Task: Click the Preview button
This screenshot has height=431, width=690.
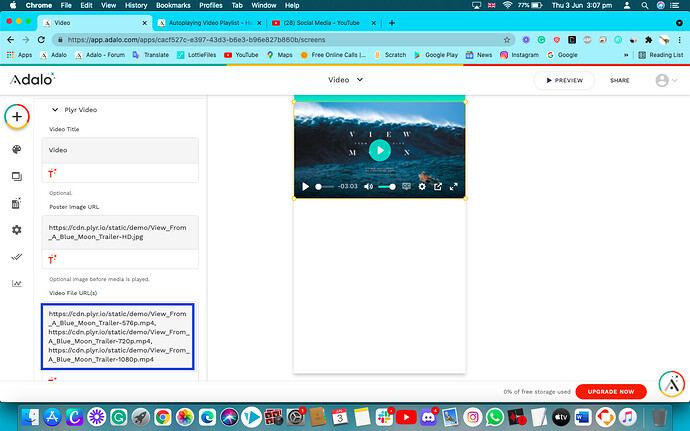Action: click(564, 81)
